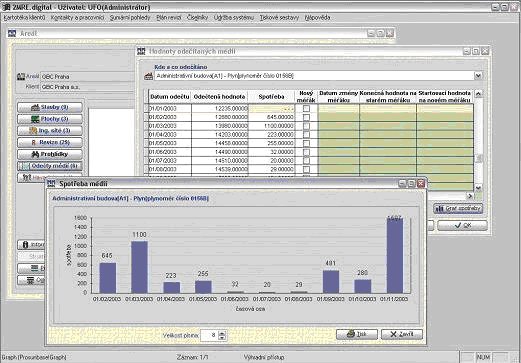
Task: Select the Spotřeba column header
Action: coord(271,97)
